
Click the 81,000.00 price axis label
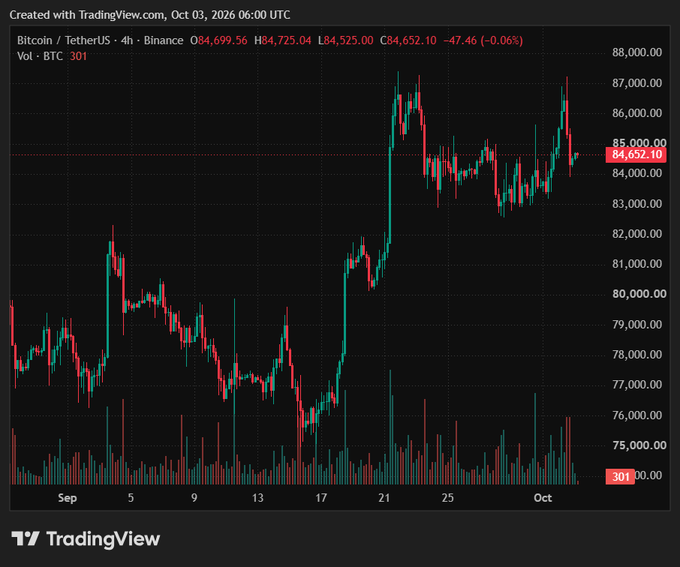point(637,264)
